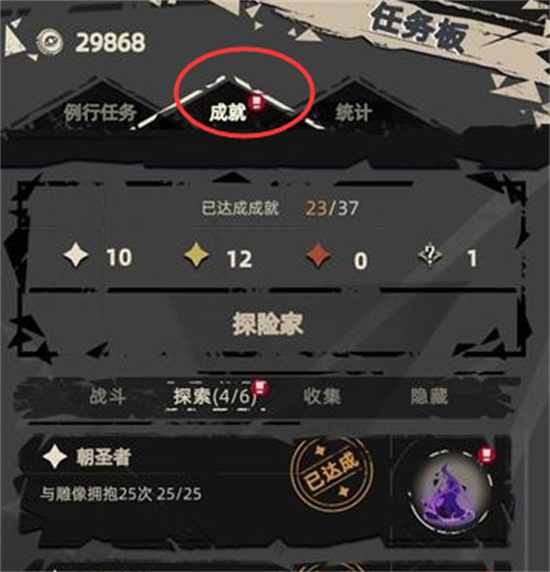The width and height of the screenshot is (550, 572).
Task: Switch to the 例行任务 tab
Action: tap(100, 112)
